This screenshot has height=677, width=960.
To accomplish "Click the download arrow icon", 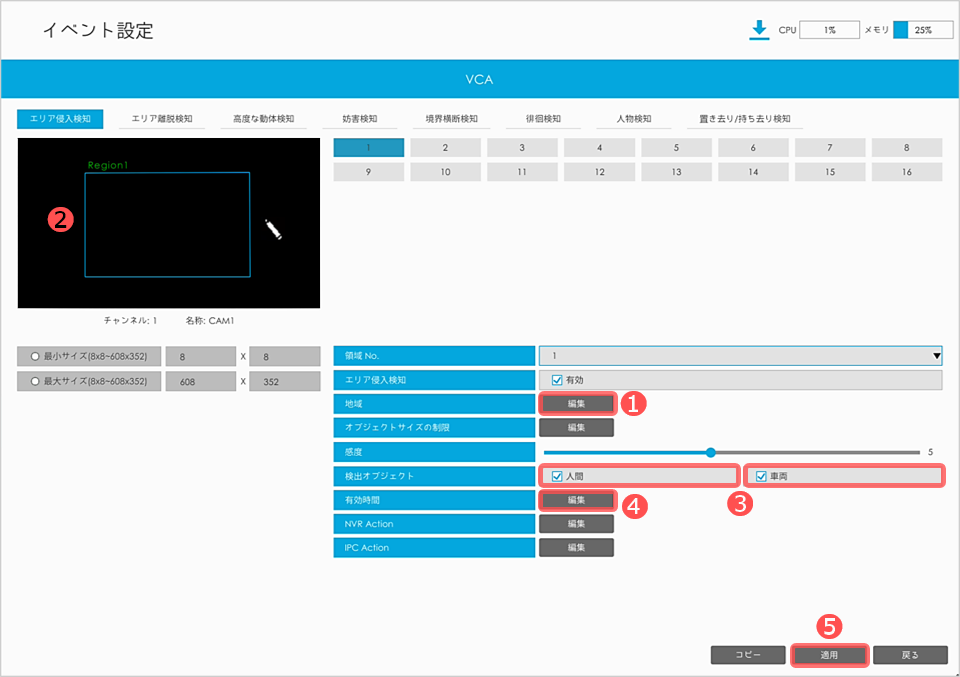I will 759,30.
